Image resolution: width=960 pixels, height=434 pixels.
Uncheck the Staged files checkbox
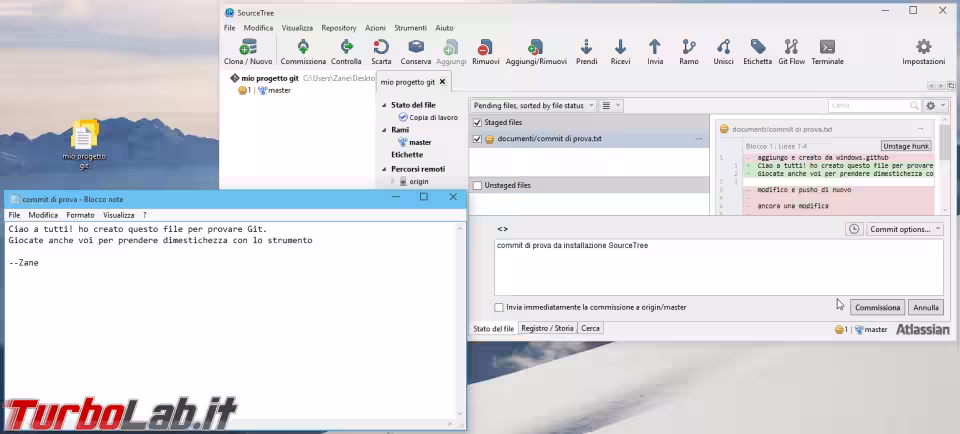point(477,122)
